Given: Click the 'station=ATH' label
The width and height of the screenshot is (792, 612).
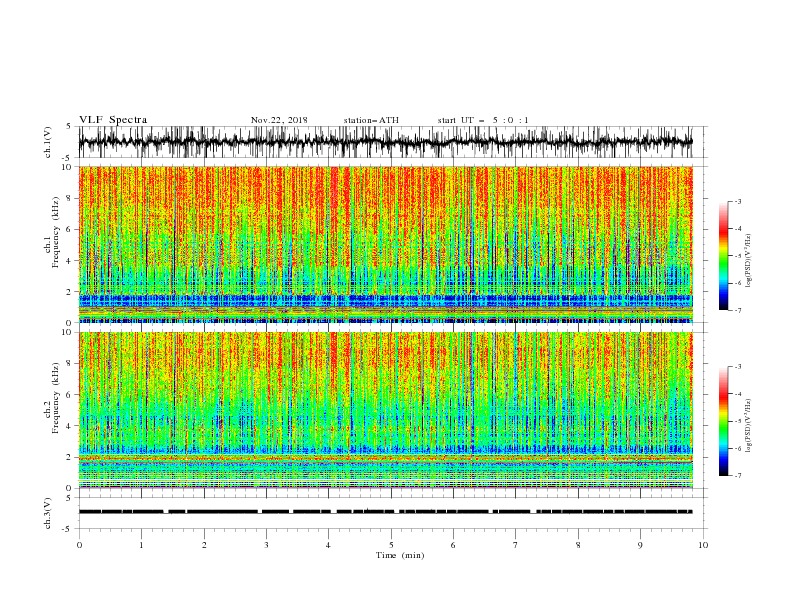Looking at the screenshot, I should 371,120.
